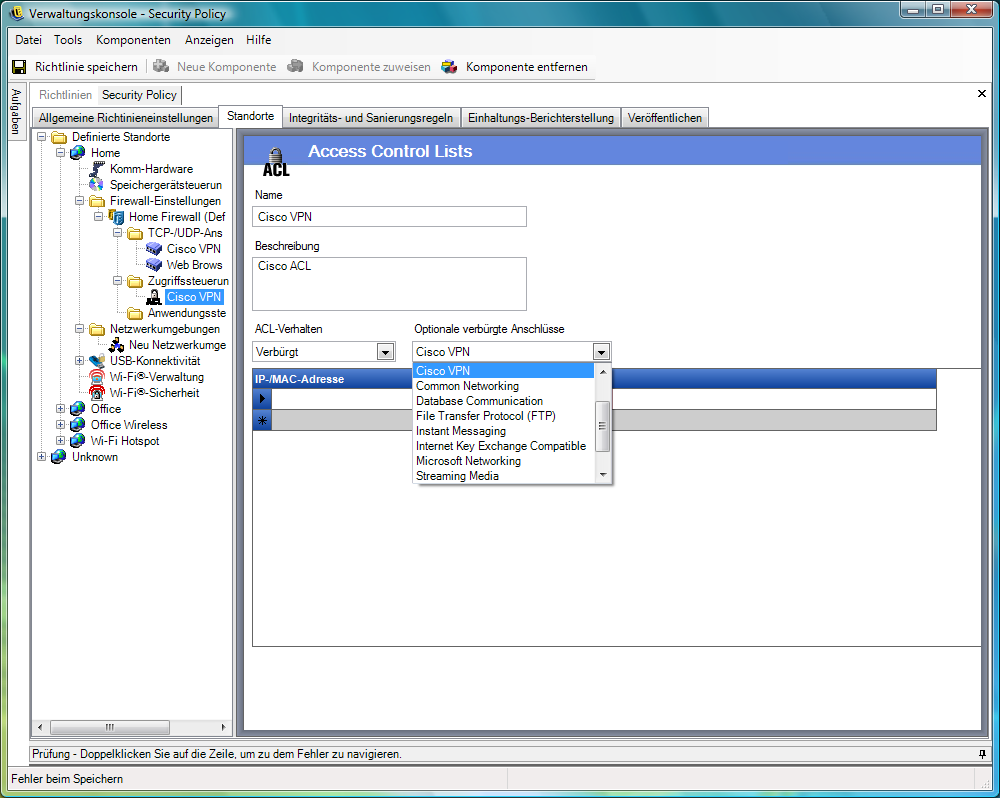Open the ACL-Verhalten dropdown arrow

coord(385,352)
